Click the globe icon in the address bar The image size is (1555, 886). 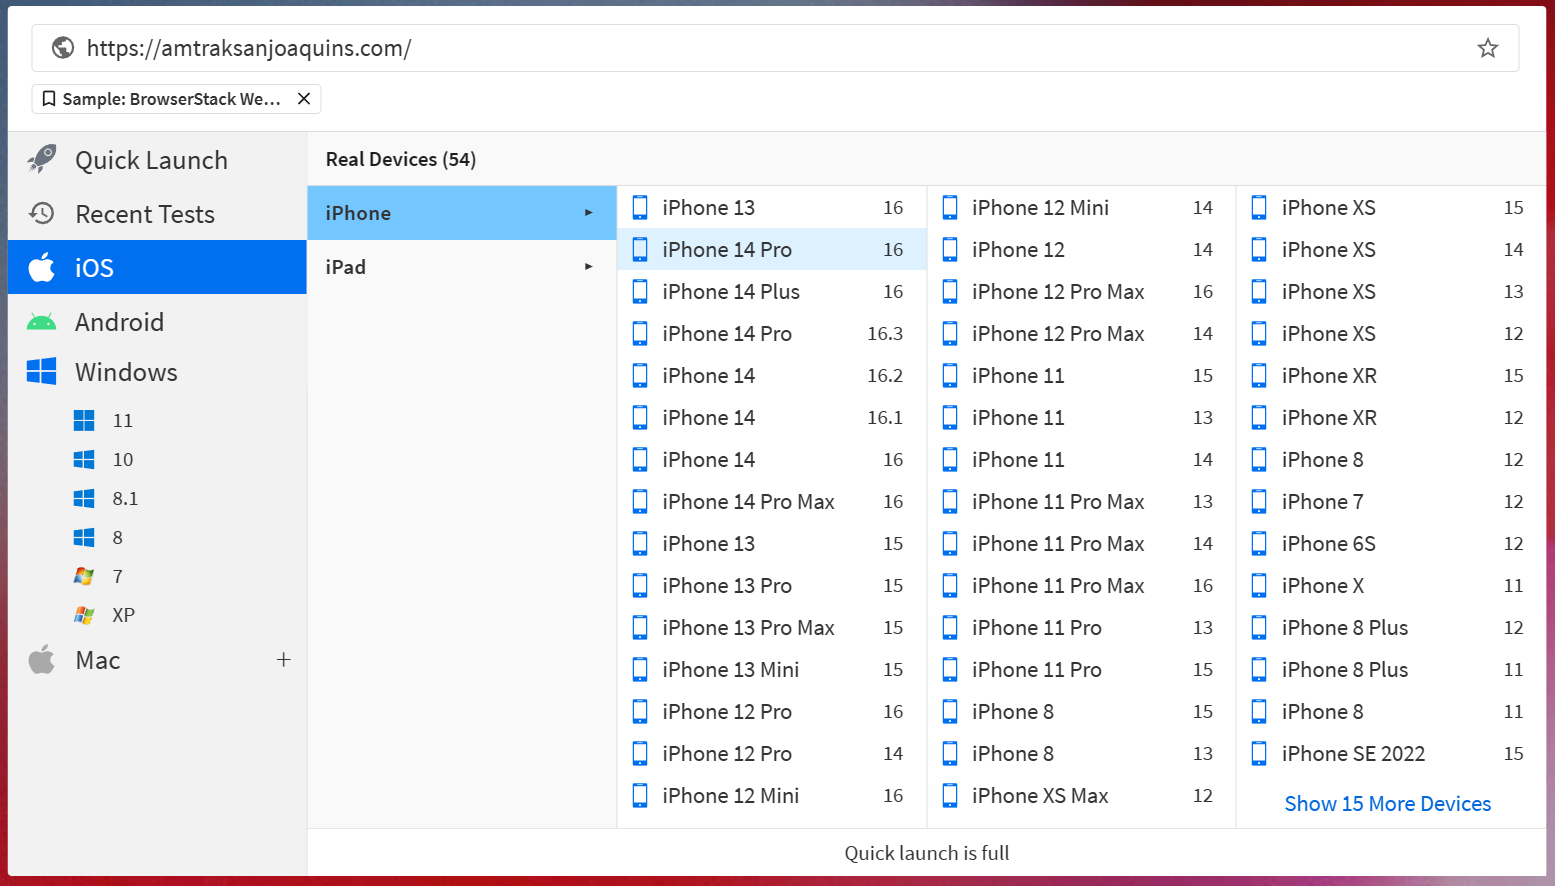coord(63,48)
